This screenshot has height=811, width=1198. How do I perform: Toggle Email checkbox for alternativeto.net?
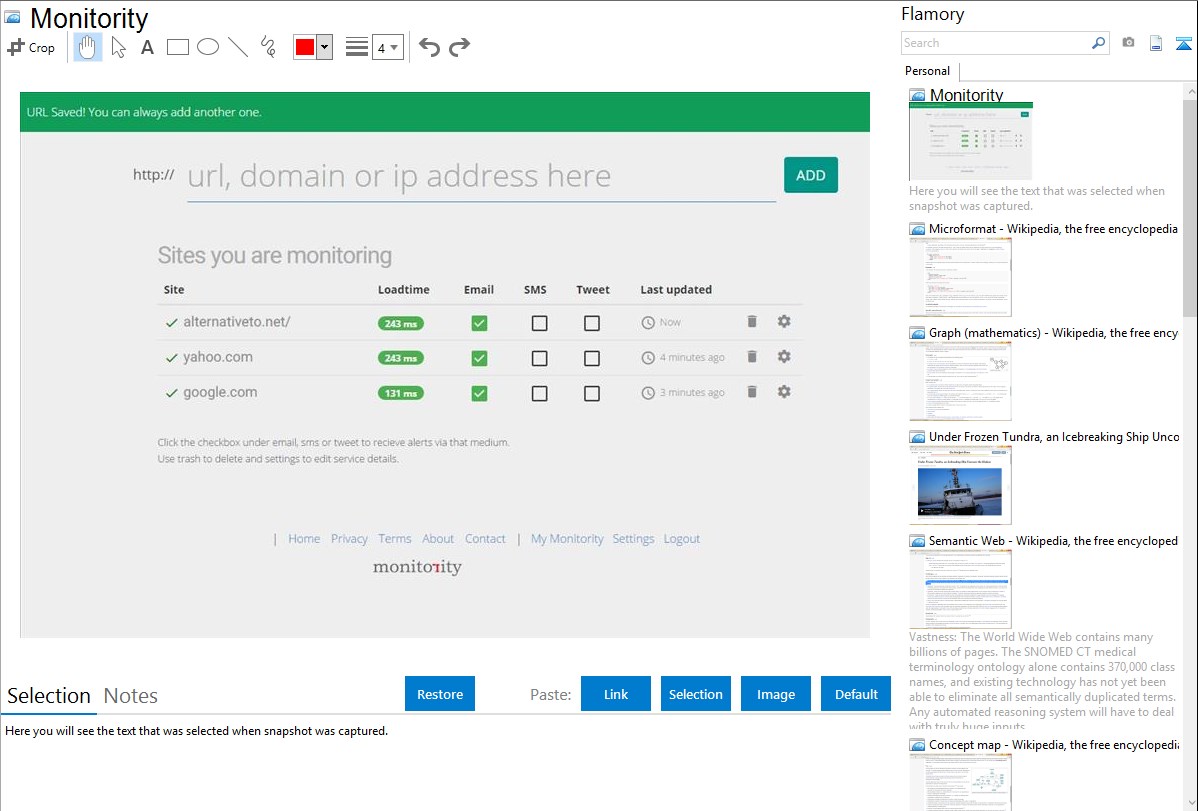pos(479,323)
